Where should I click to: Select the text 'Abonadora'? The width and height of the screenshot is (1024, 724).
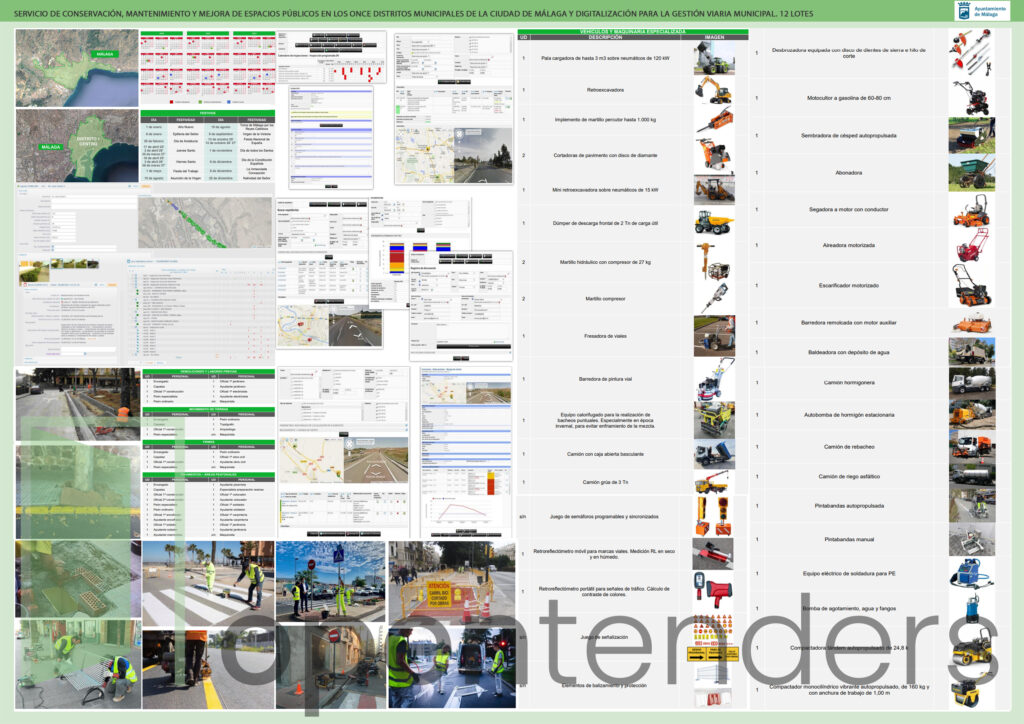848,173
